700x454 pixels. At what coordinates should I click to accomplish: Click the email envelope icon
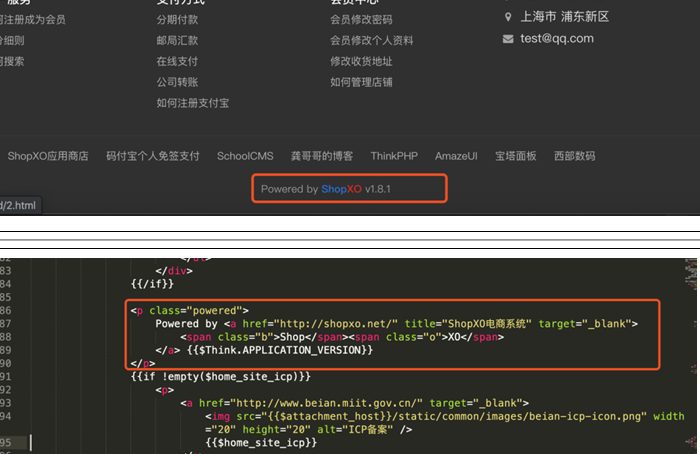[509, 39]
